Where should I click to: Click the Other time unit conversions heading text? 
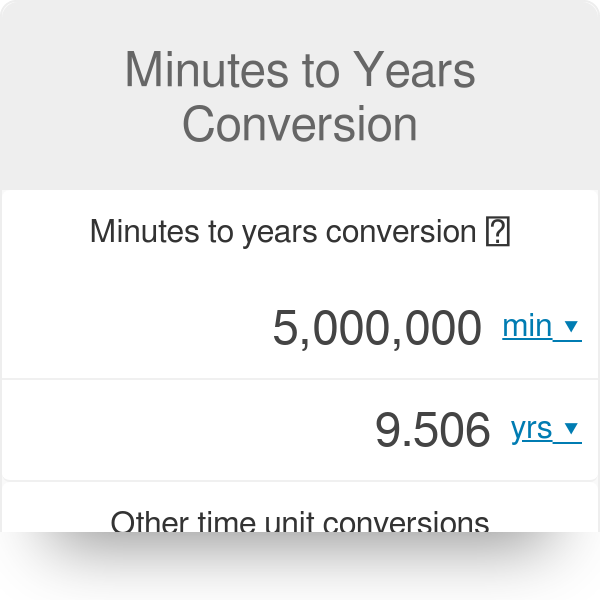[300, 522]
